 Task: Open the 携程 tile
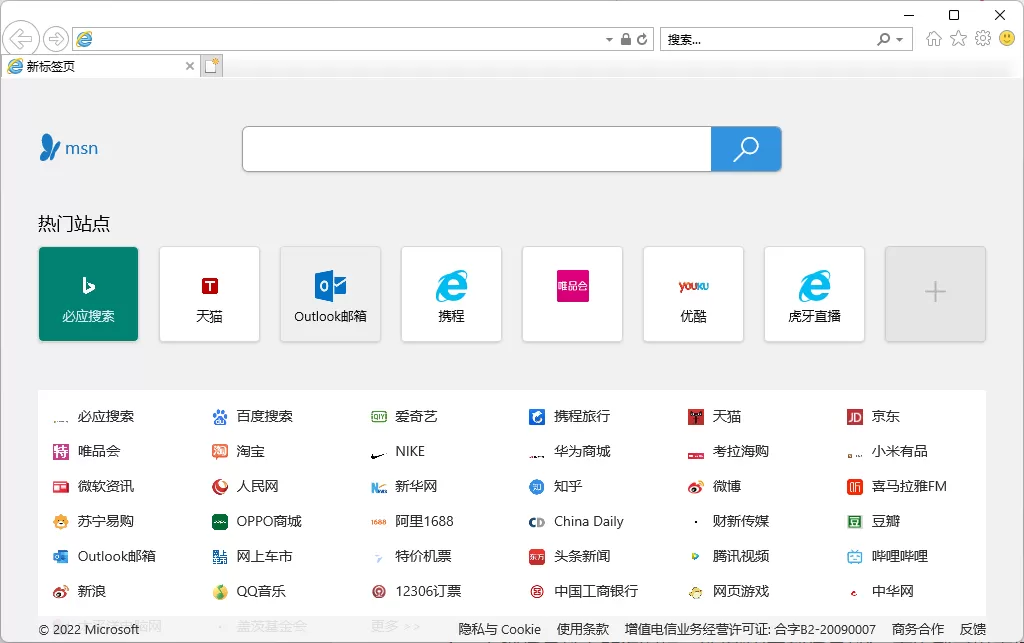[x=451, y=293]
